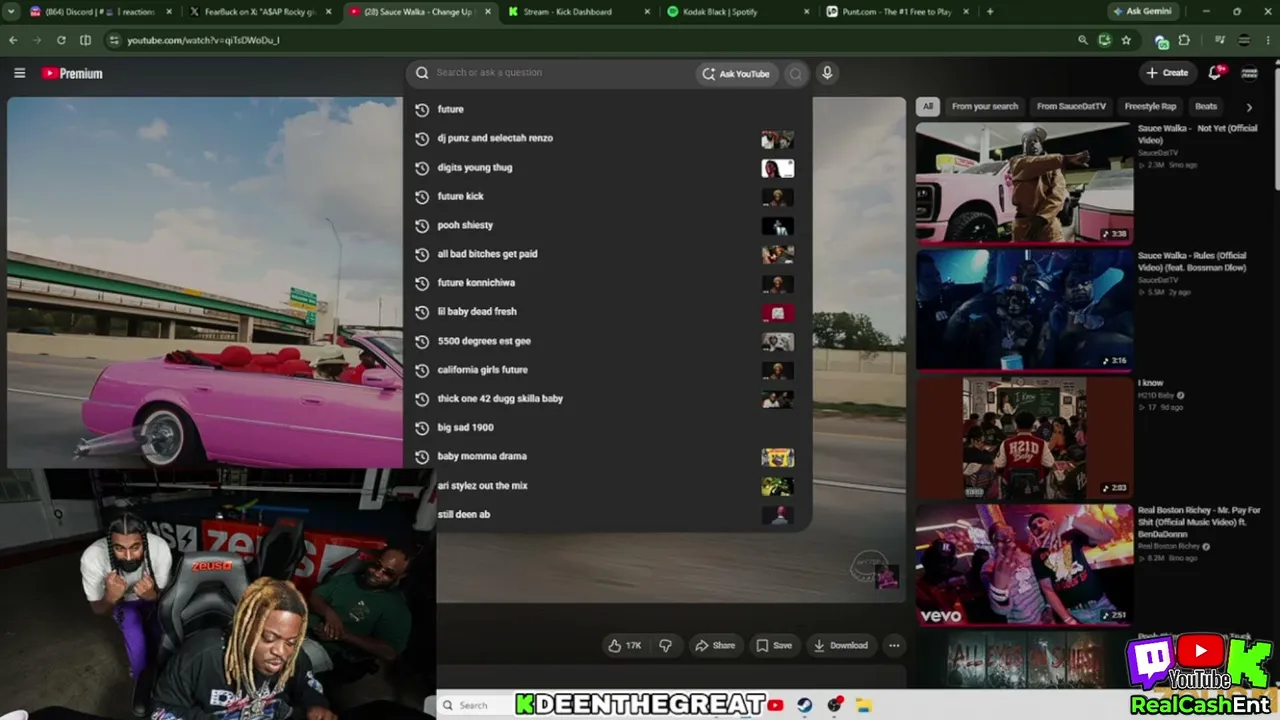1280x720 pixels.
Task: Select the 'Beats' filter chip
Action: [1206, 106]
